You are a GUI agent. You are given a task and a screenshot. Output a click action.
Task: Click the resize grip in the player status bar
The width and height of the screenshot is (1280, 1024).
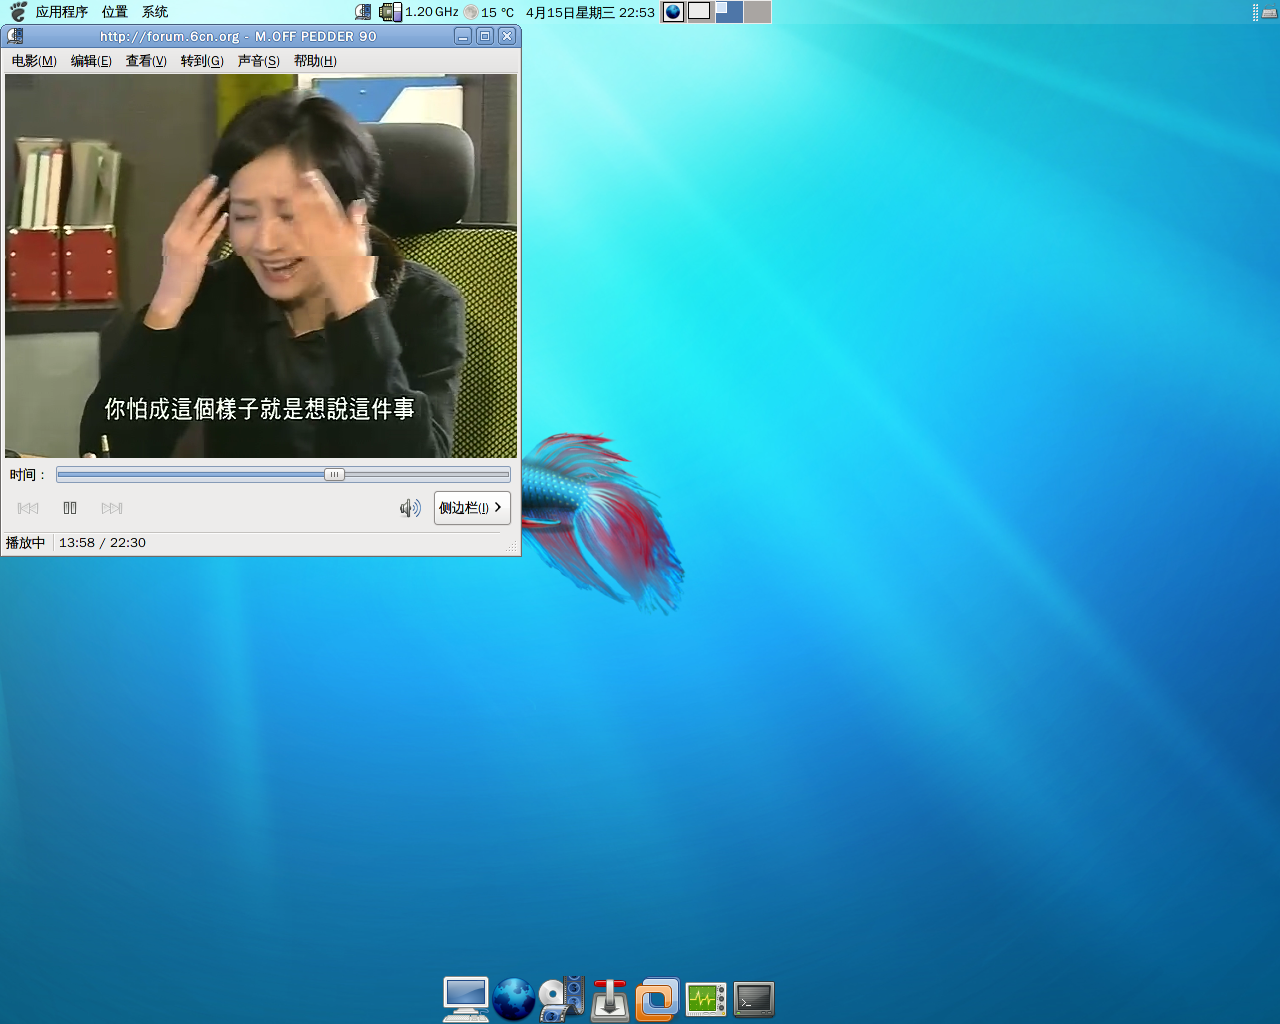point(511,546)
